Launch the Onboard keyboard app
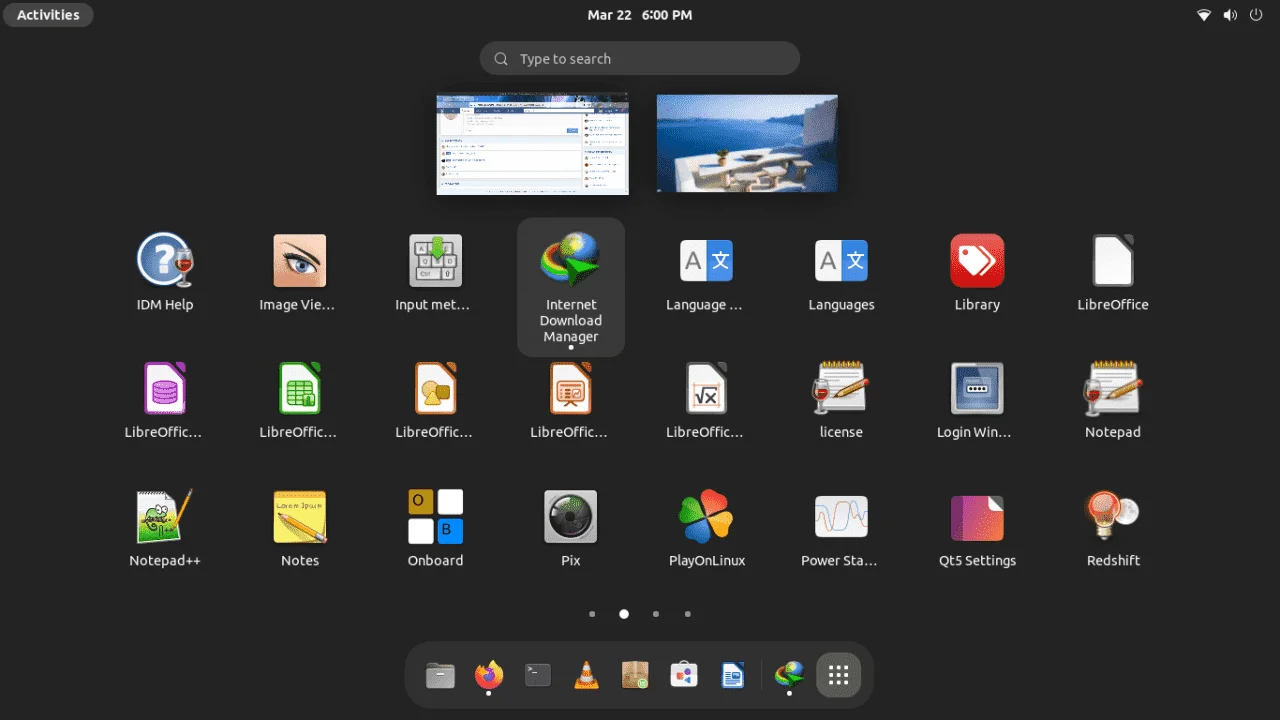The image size is (1280, 720). [x=435, y=529]
